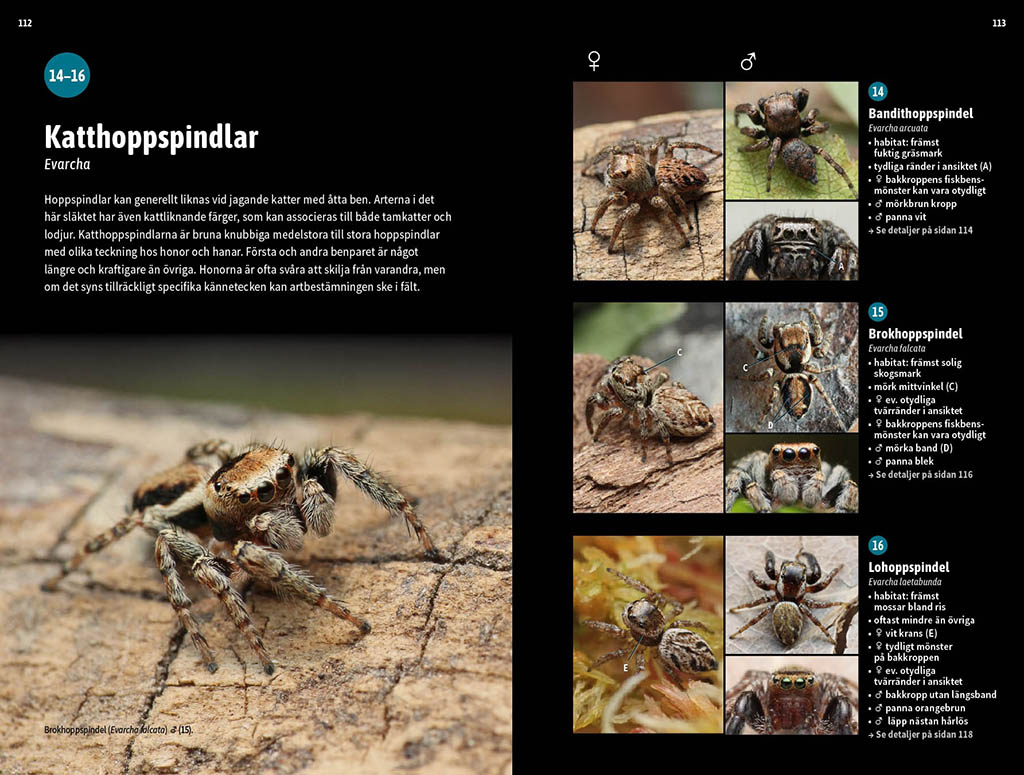Image resolution: width=1024 pixels, height=775 pixels.
Task: Click the italic Evarcha genus subtitle
Action: pyautogui.click(x=67, y=165)
